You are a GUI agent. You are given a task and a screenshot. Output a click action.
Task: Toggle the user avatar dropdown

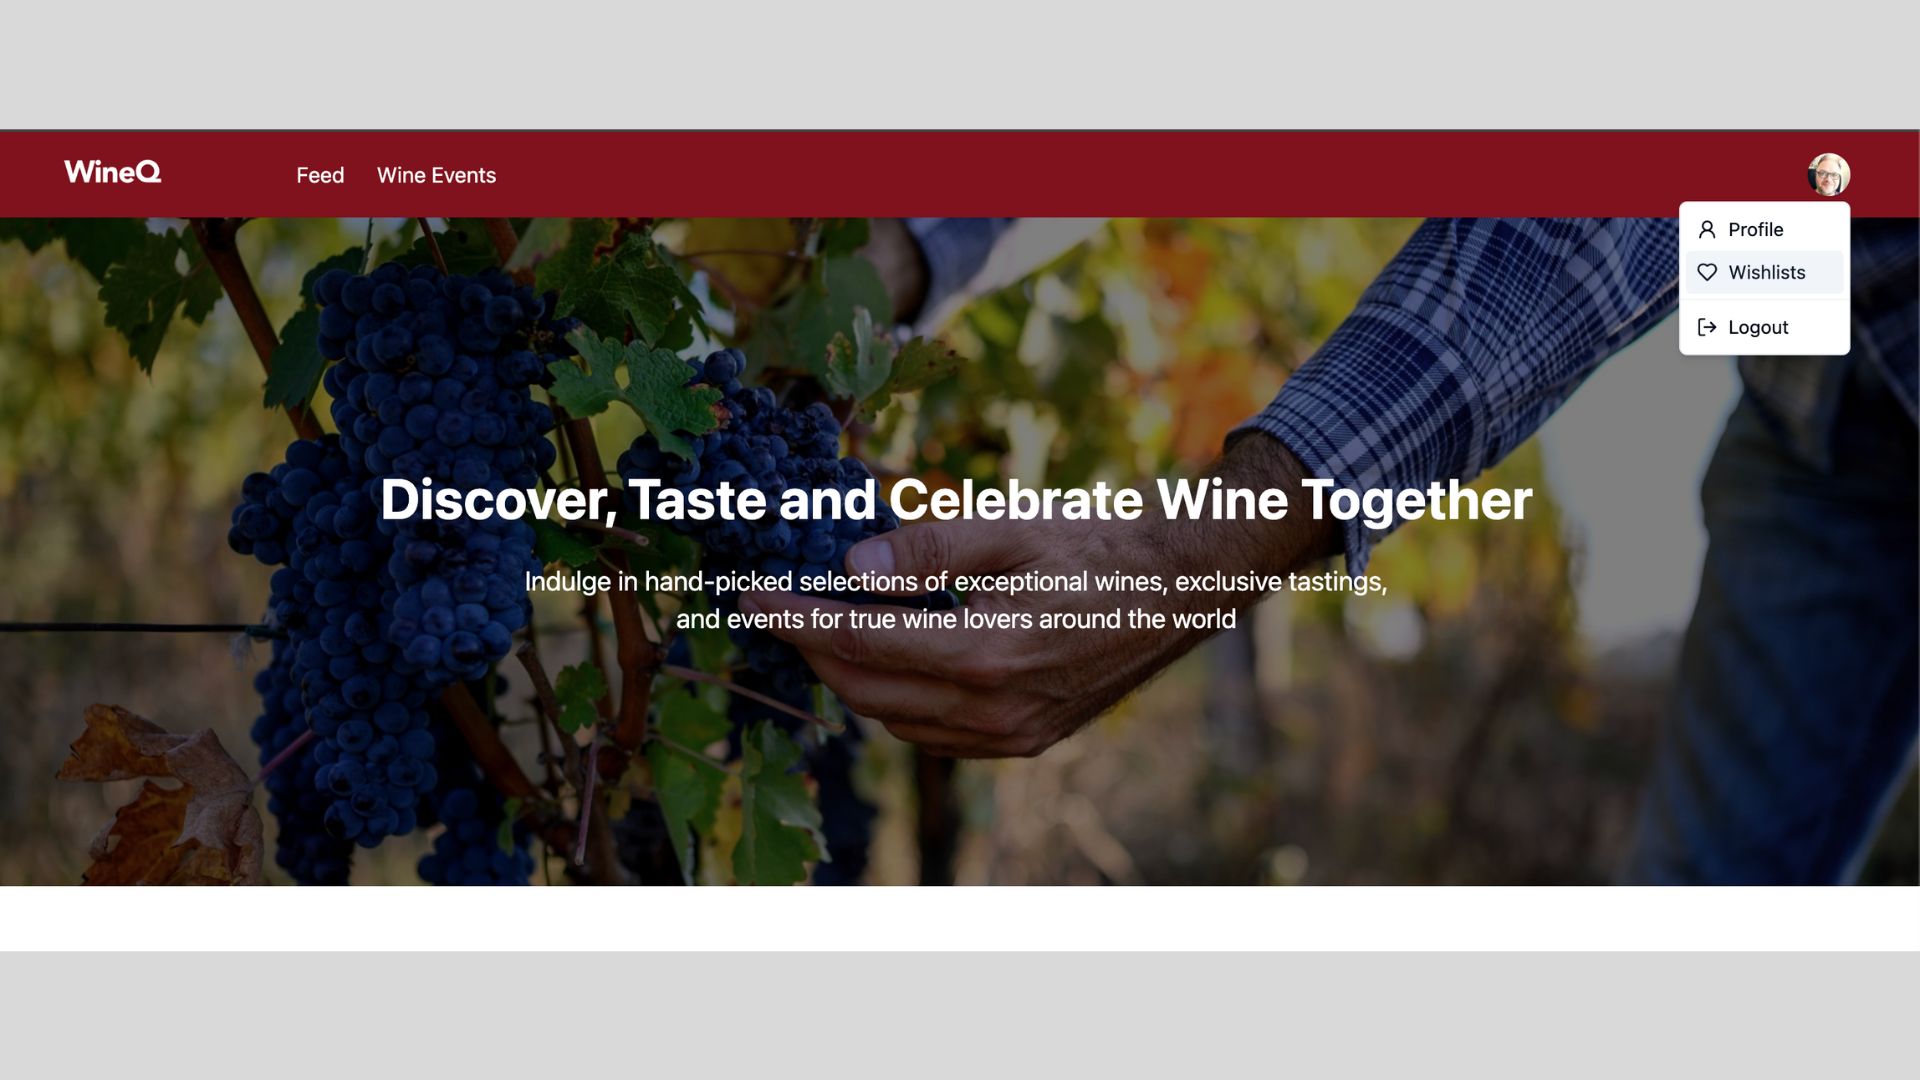tap(1828, 174)
